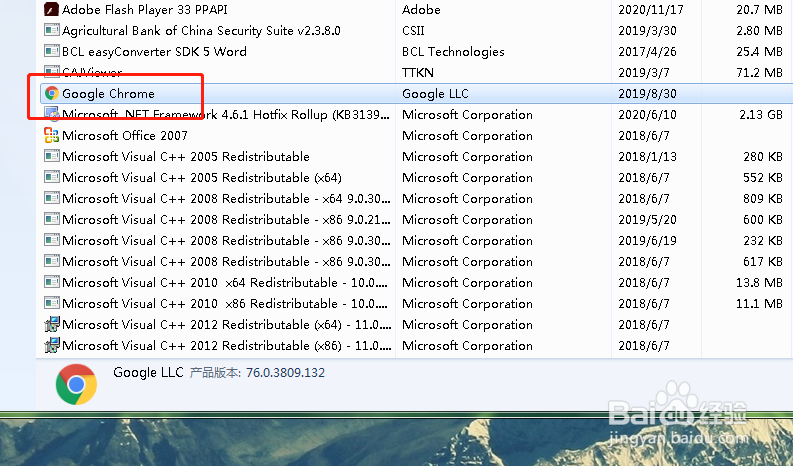Click the Adobe Flash Player program icon

pyautogui.click(x=52, y=9)
